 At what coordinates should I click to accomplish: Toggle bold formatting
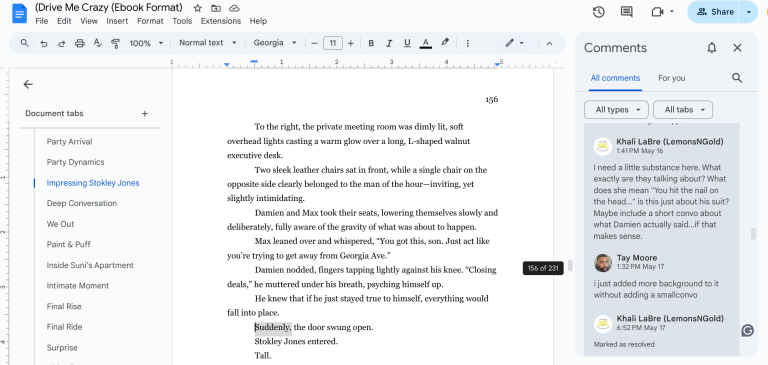(371, 43)
